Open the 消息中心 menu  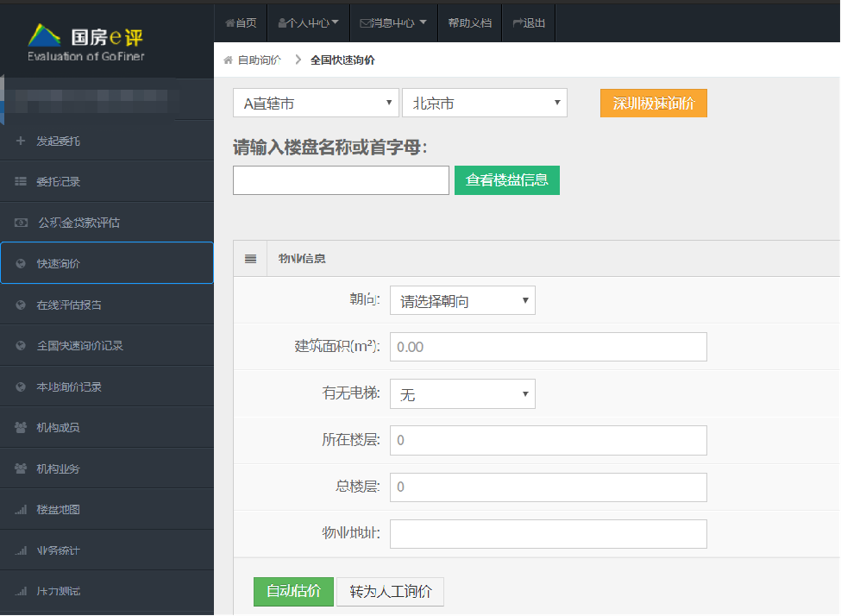tap(393, 22)
